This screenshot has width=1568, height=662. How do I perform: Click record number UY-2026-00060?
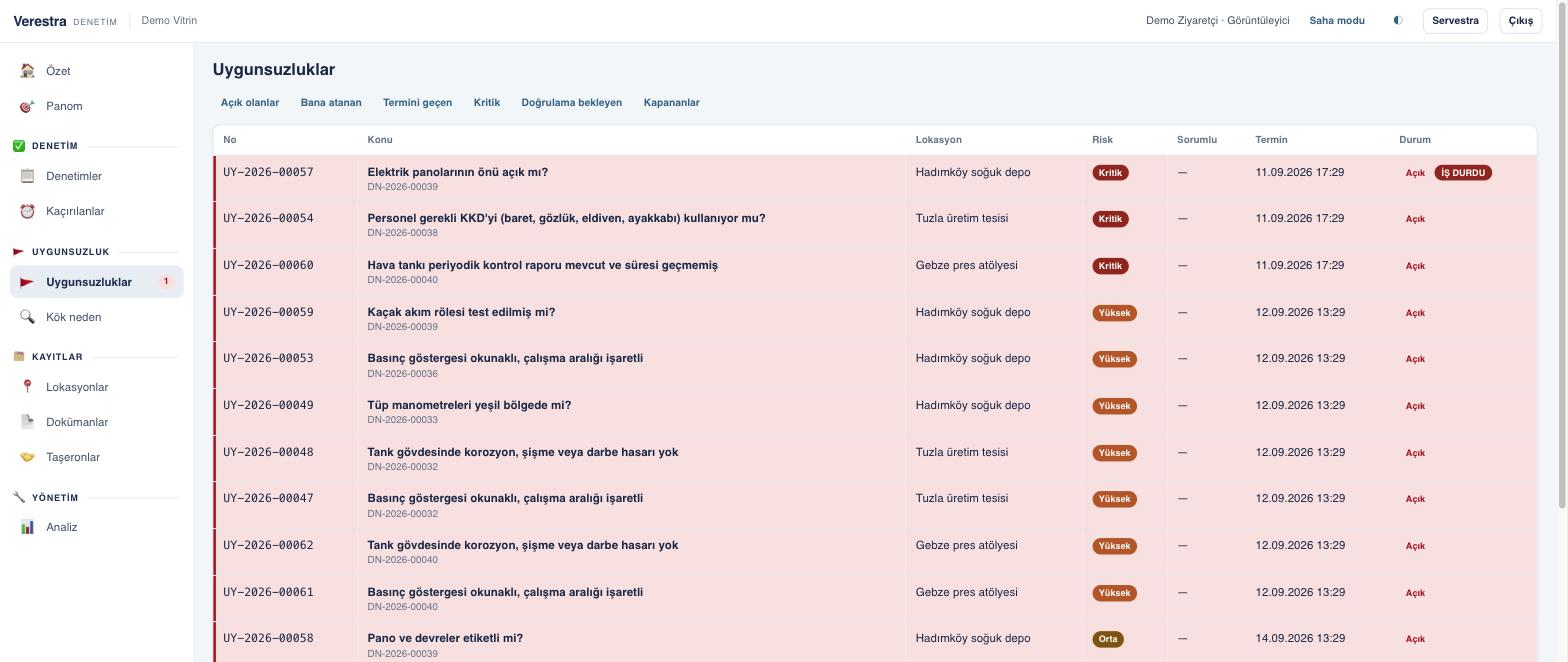(268, 265)
